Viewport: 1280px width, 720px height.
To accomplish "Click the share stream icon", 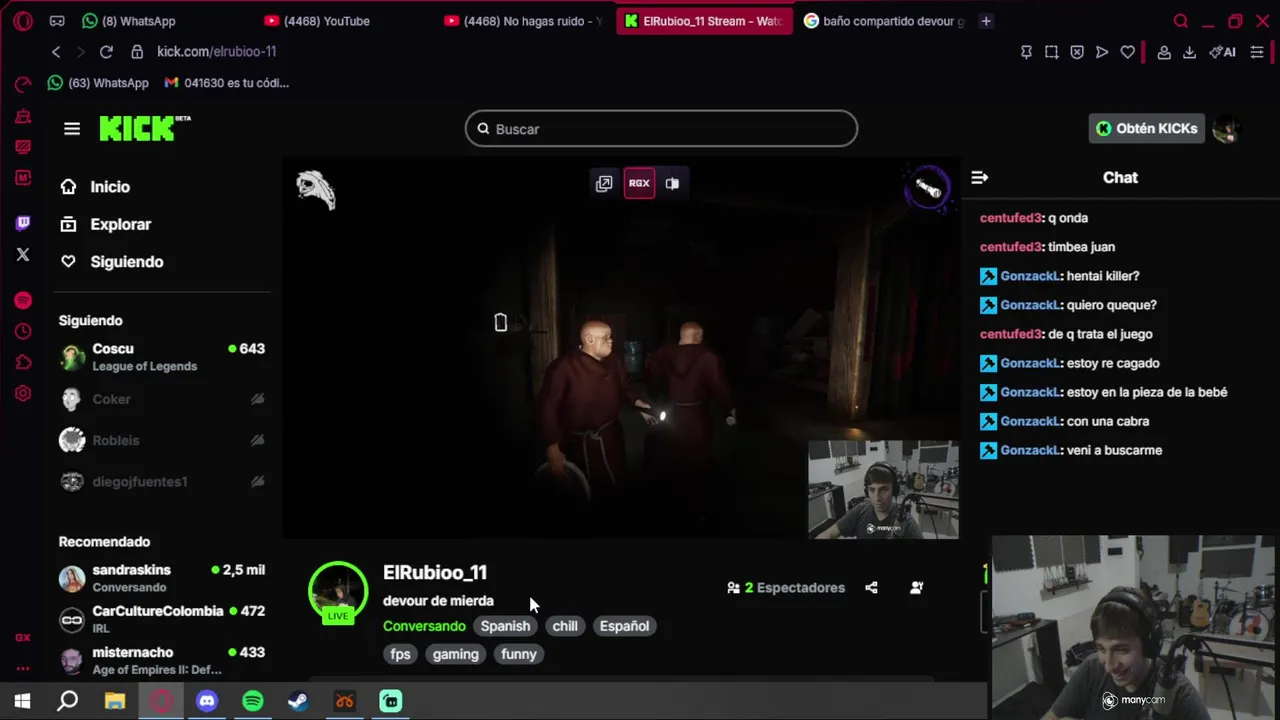I will (x=871, y=588).
